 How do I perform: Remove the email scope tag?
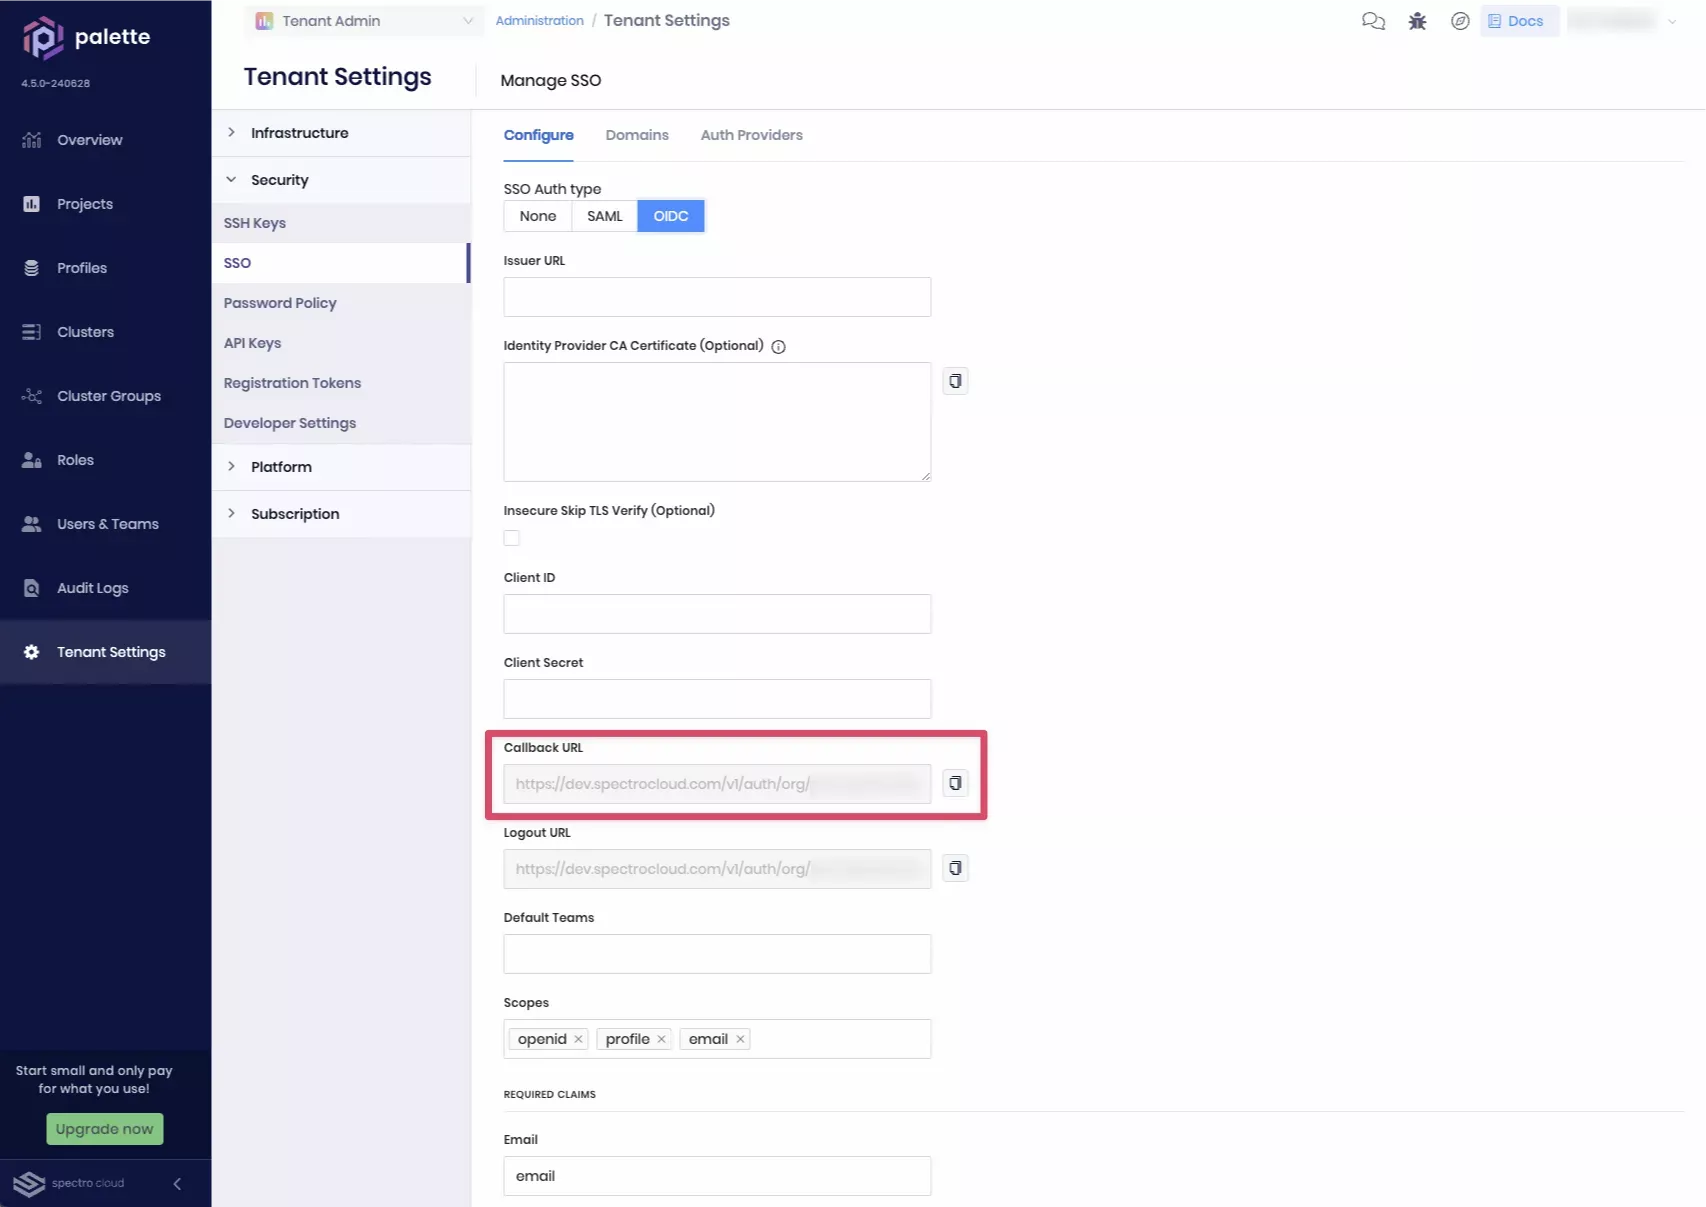740,1039
